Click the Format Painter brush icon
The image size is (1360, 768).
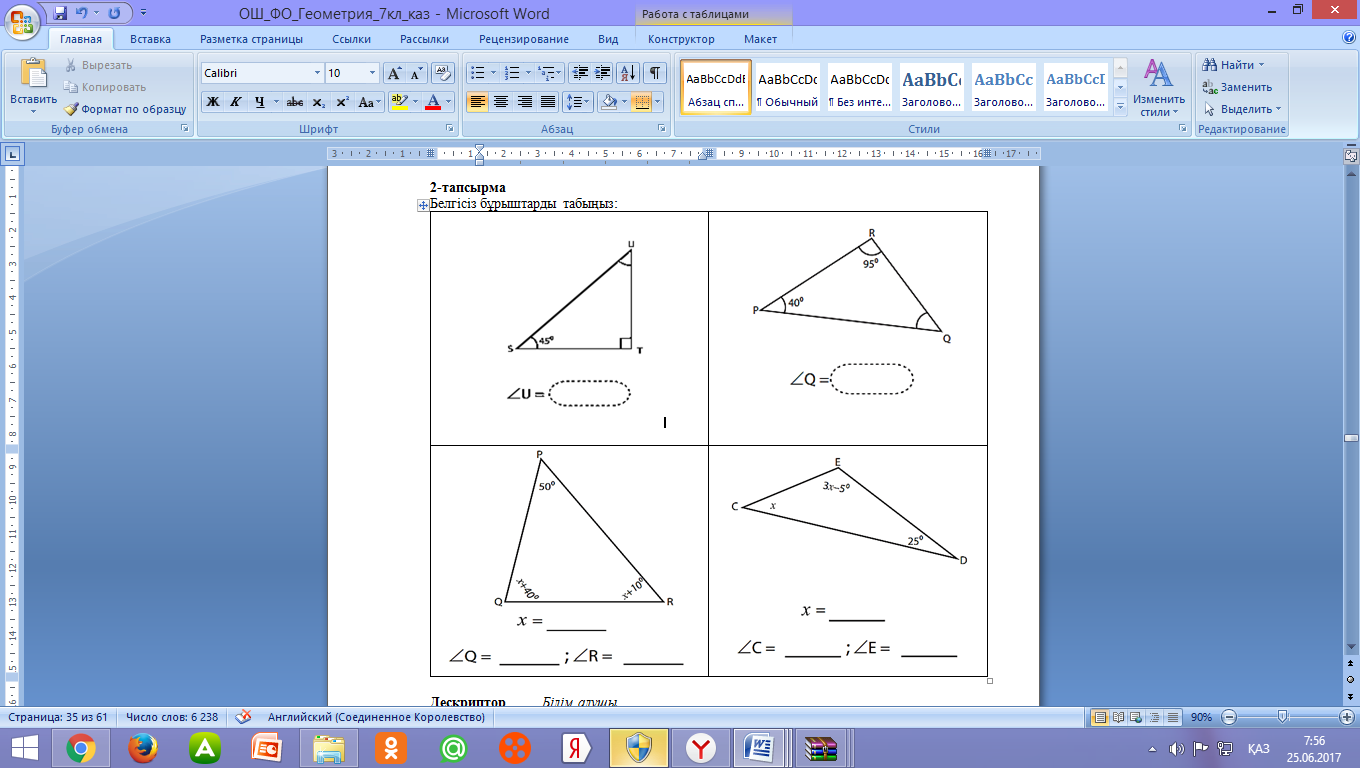72,109
